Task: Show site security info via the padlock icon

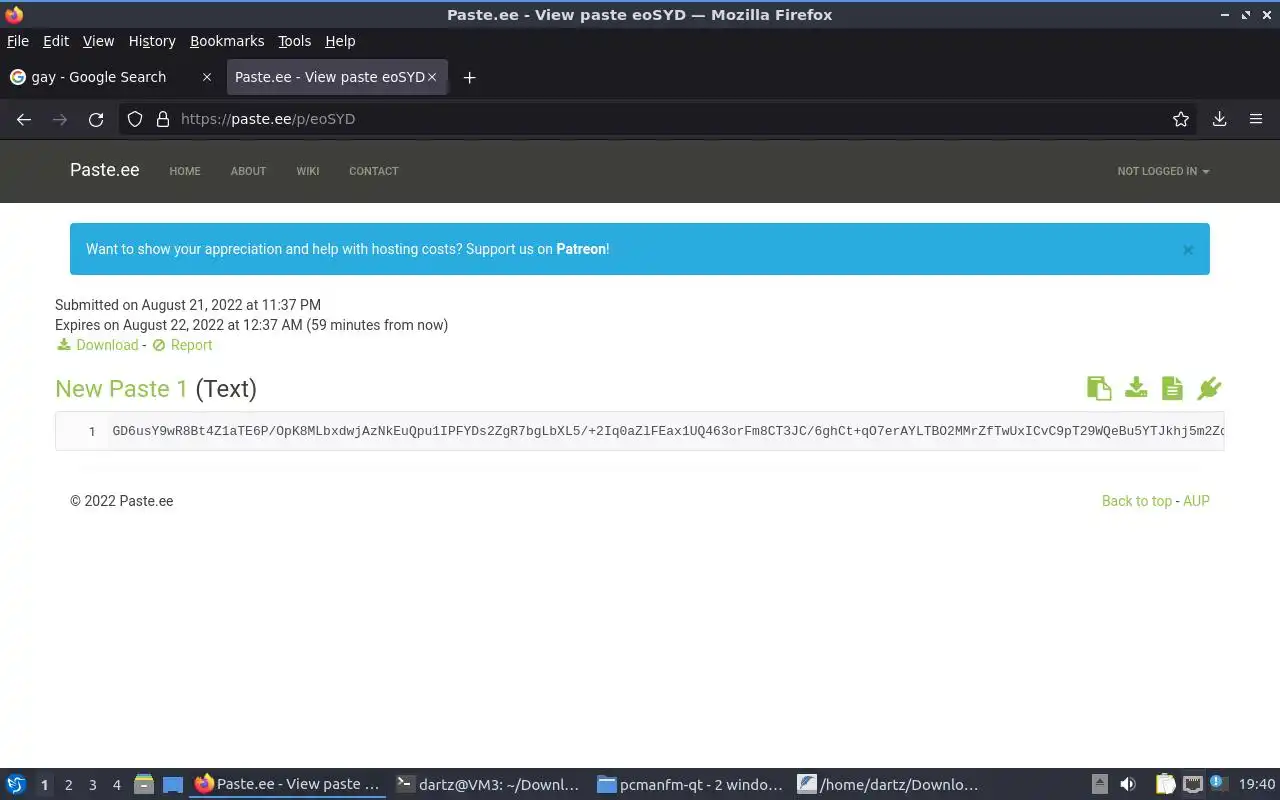Action: (x=163, y=119)
